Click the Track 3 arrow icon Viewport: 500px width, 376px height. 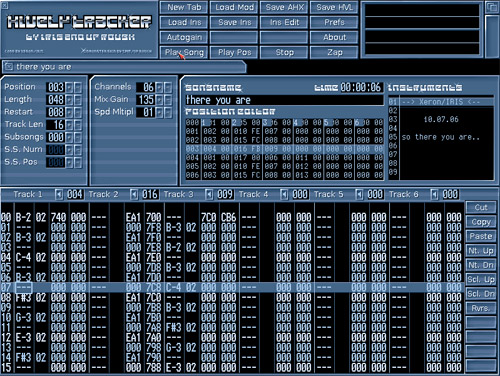(x=209, y=194)
